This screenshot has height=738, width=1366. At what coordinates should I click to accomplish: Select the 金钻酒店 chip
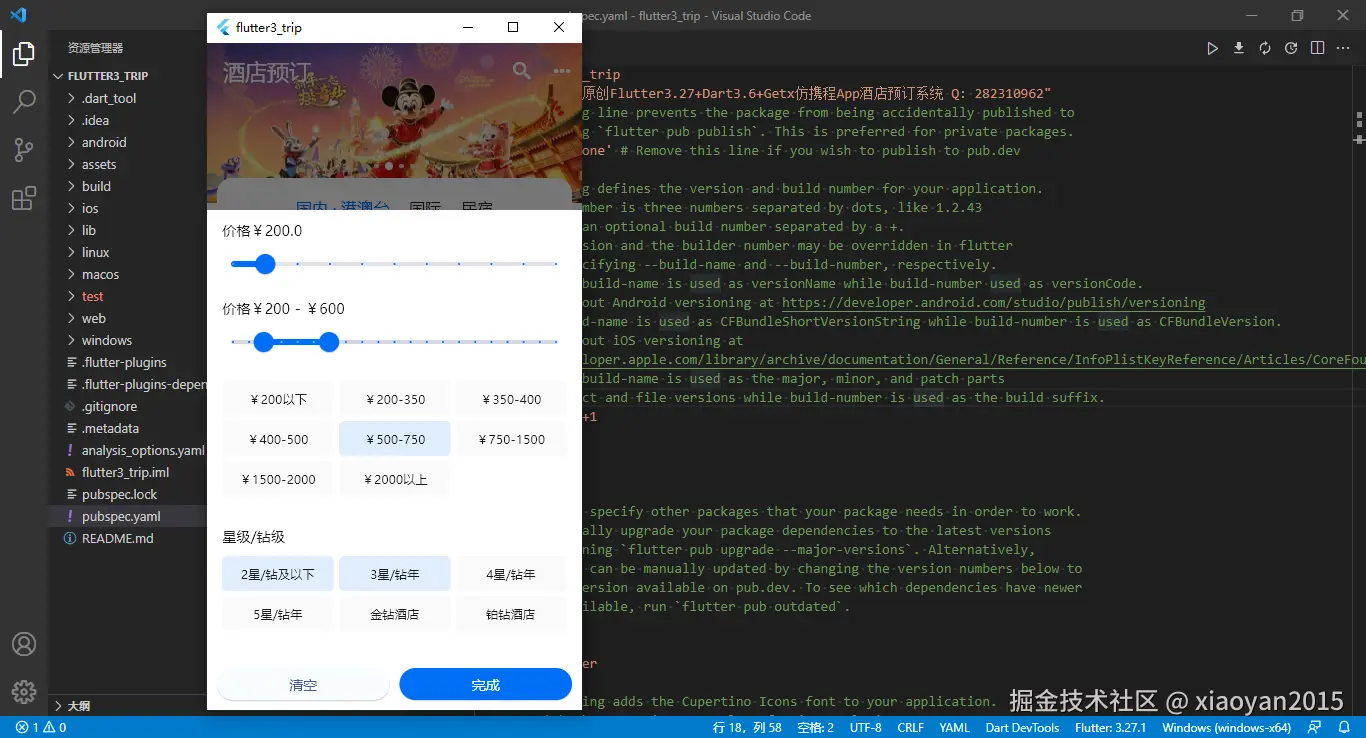[395, 614]
